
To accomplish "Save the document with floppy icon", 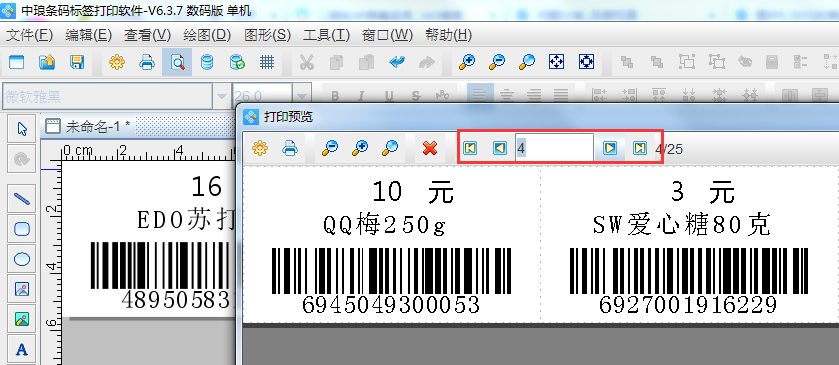I will 78,63.
